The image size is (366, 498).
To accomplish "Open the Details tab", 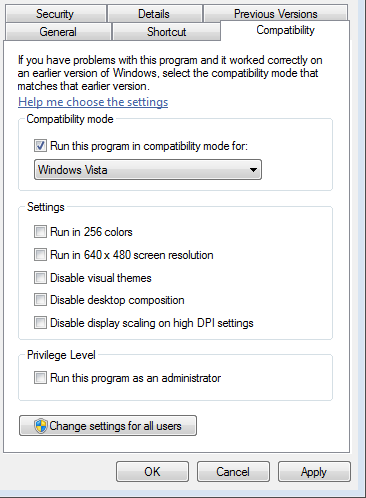I will point(155,14).
